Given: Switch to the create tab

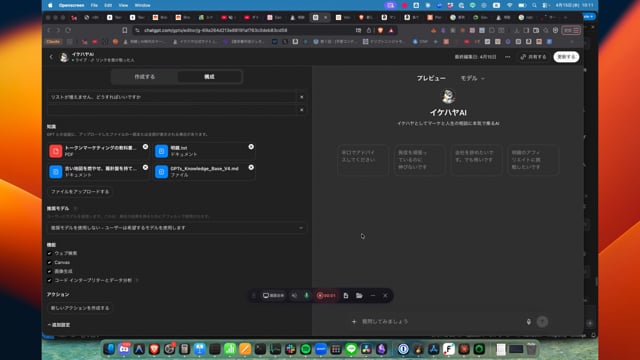Looking at the screenshot, I should click(x=144, y=77).
